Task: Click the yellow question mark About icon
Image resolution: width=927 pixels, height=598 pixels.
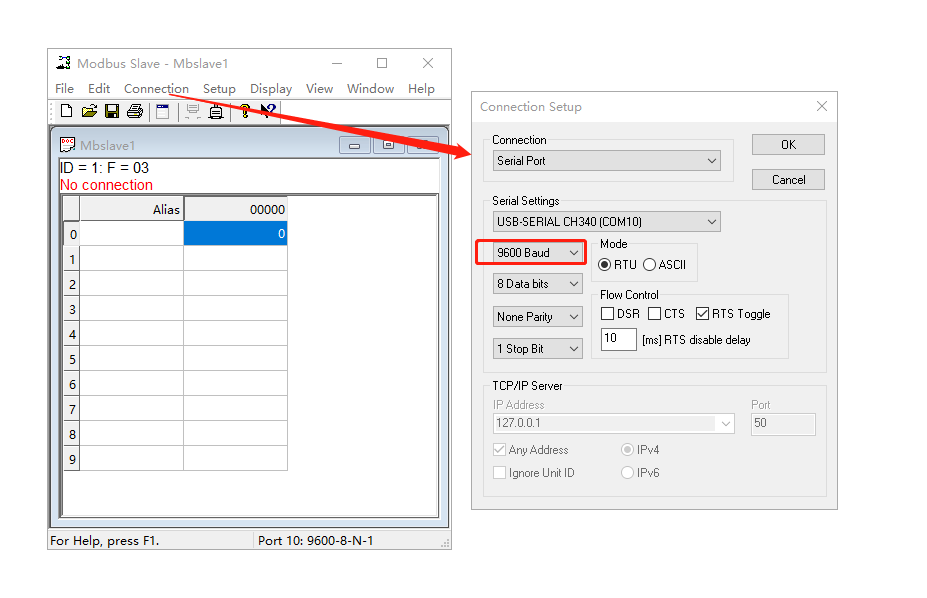Action: (x=244, y=111)
